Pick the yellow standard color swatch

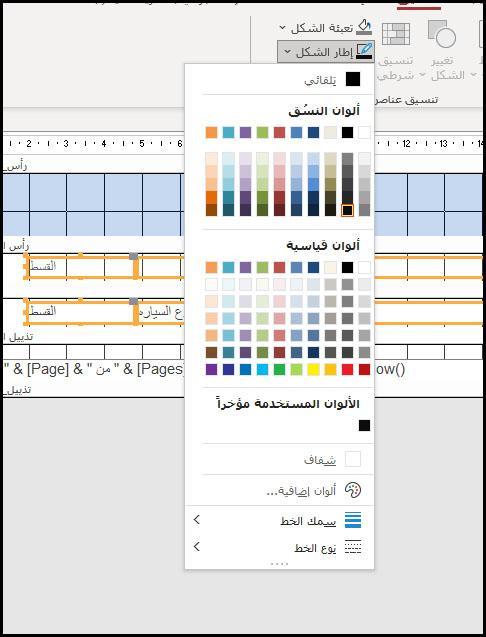313,369
